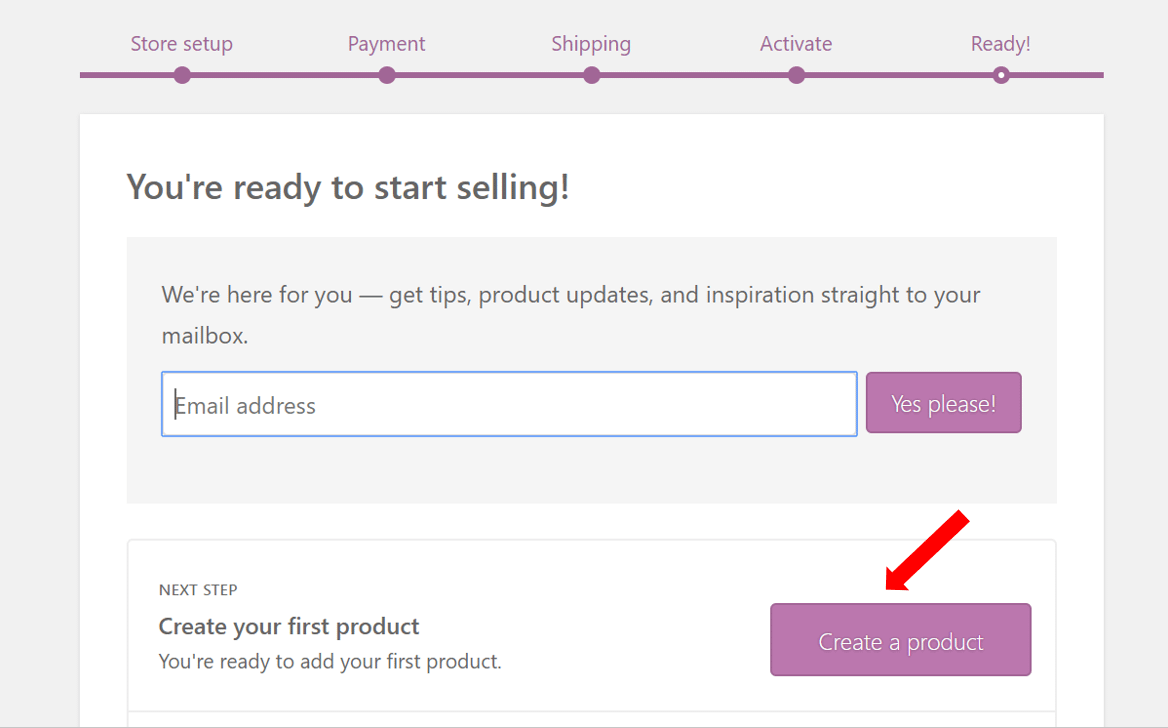The height and width of the screenshot is (728, 1168).
Task: Click the Store setup step label
Action: 182,44
